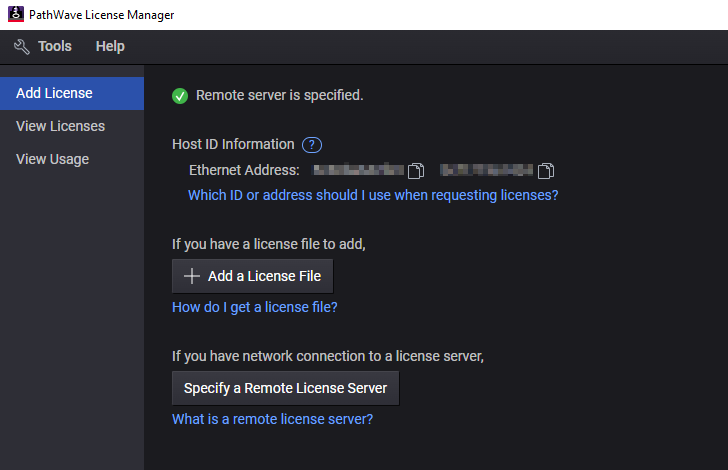Click Specify a Remote License Server button

click(286, 388)
